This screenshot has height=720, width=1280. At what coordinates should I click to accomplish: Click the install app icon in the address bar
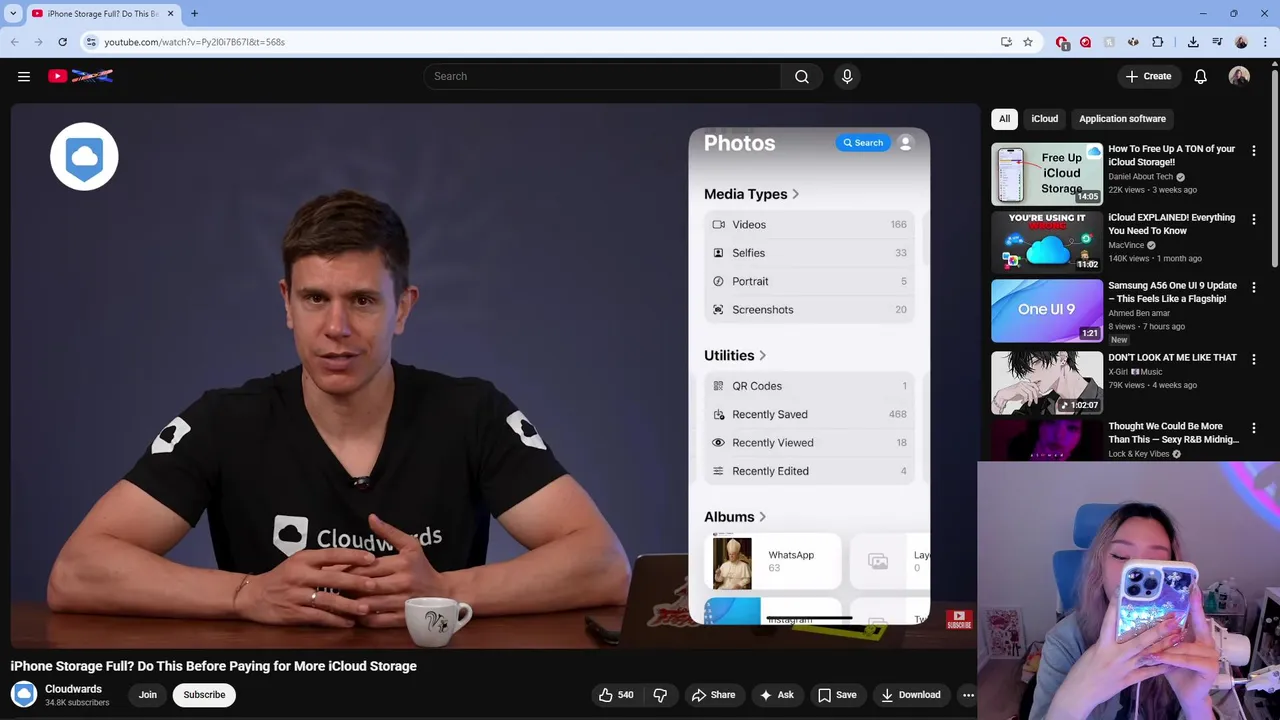click(x=1006, y=42)
